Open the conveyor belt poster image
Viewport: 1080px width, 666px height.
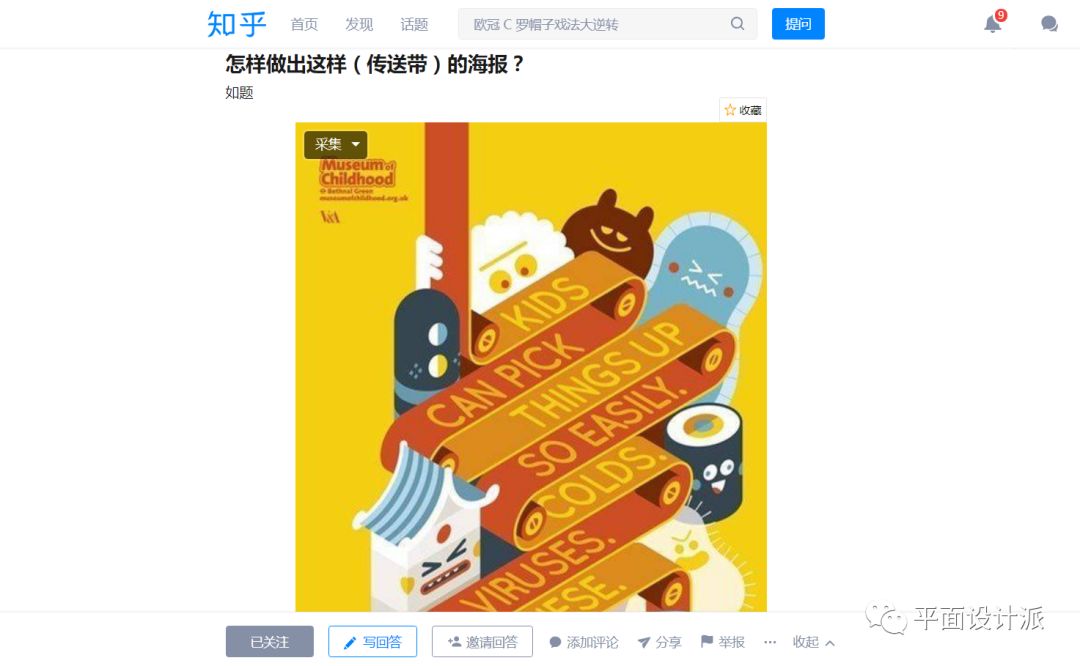531,367
